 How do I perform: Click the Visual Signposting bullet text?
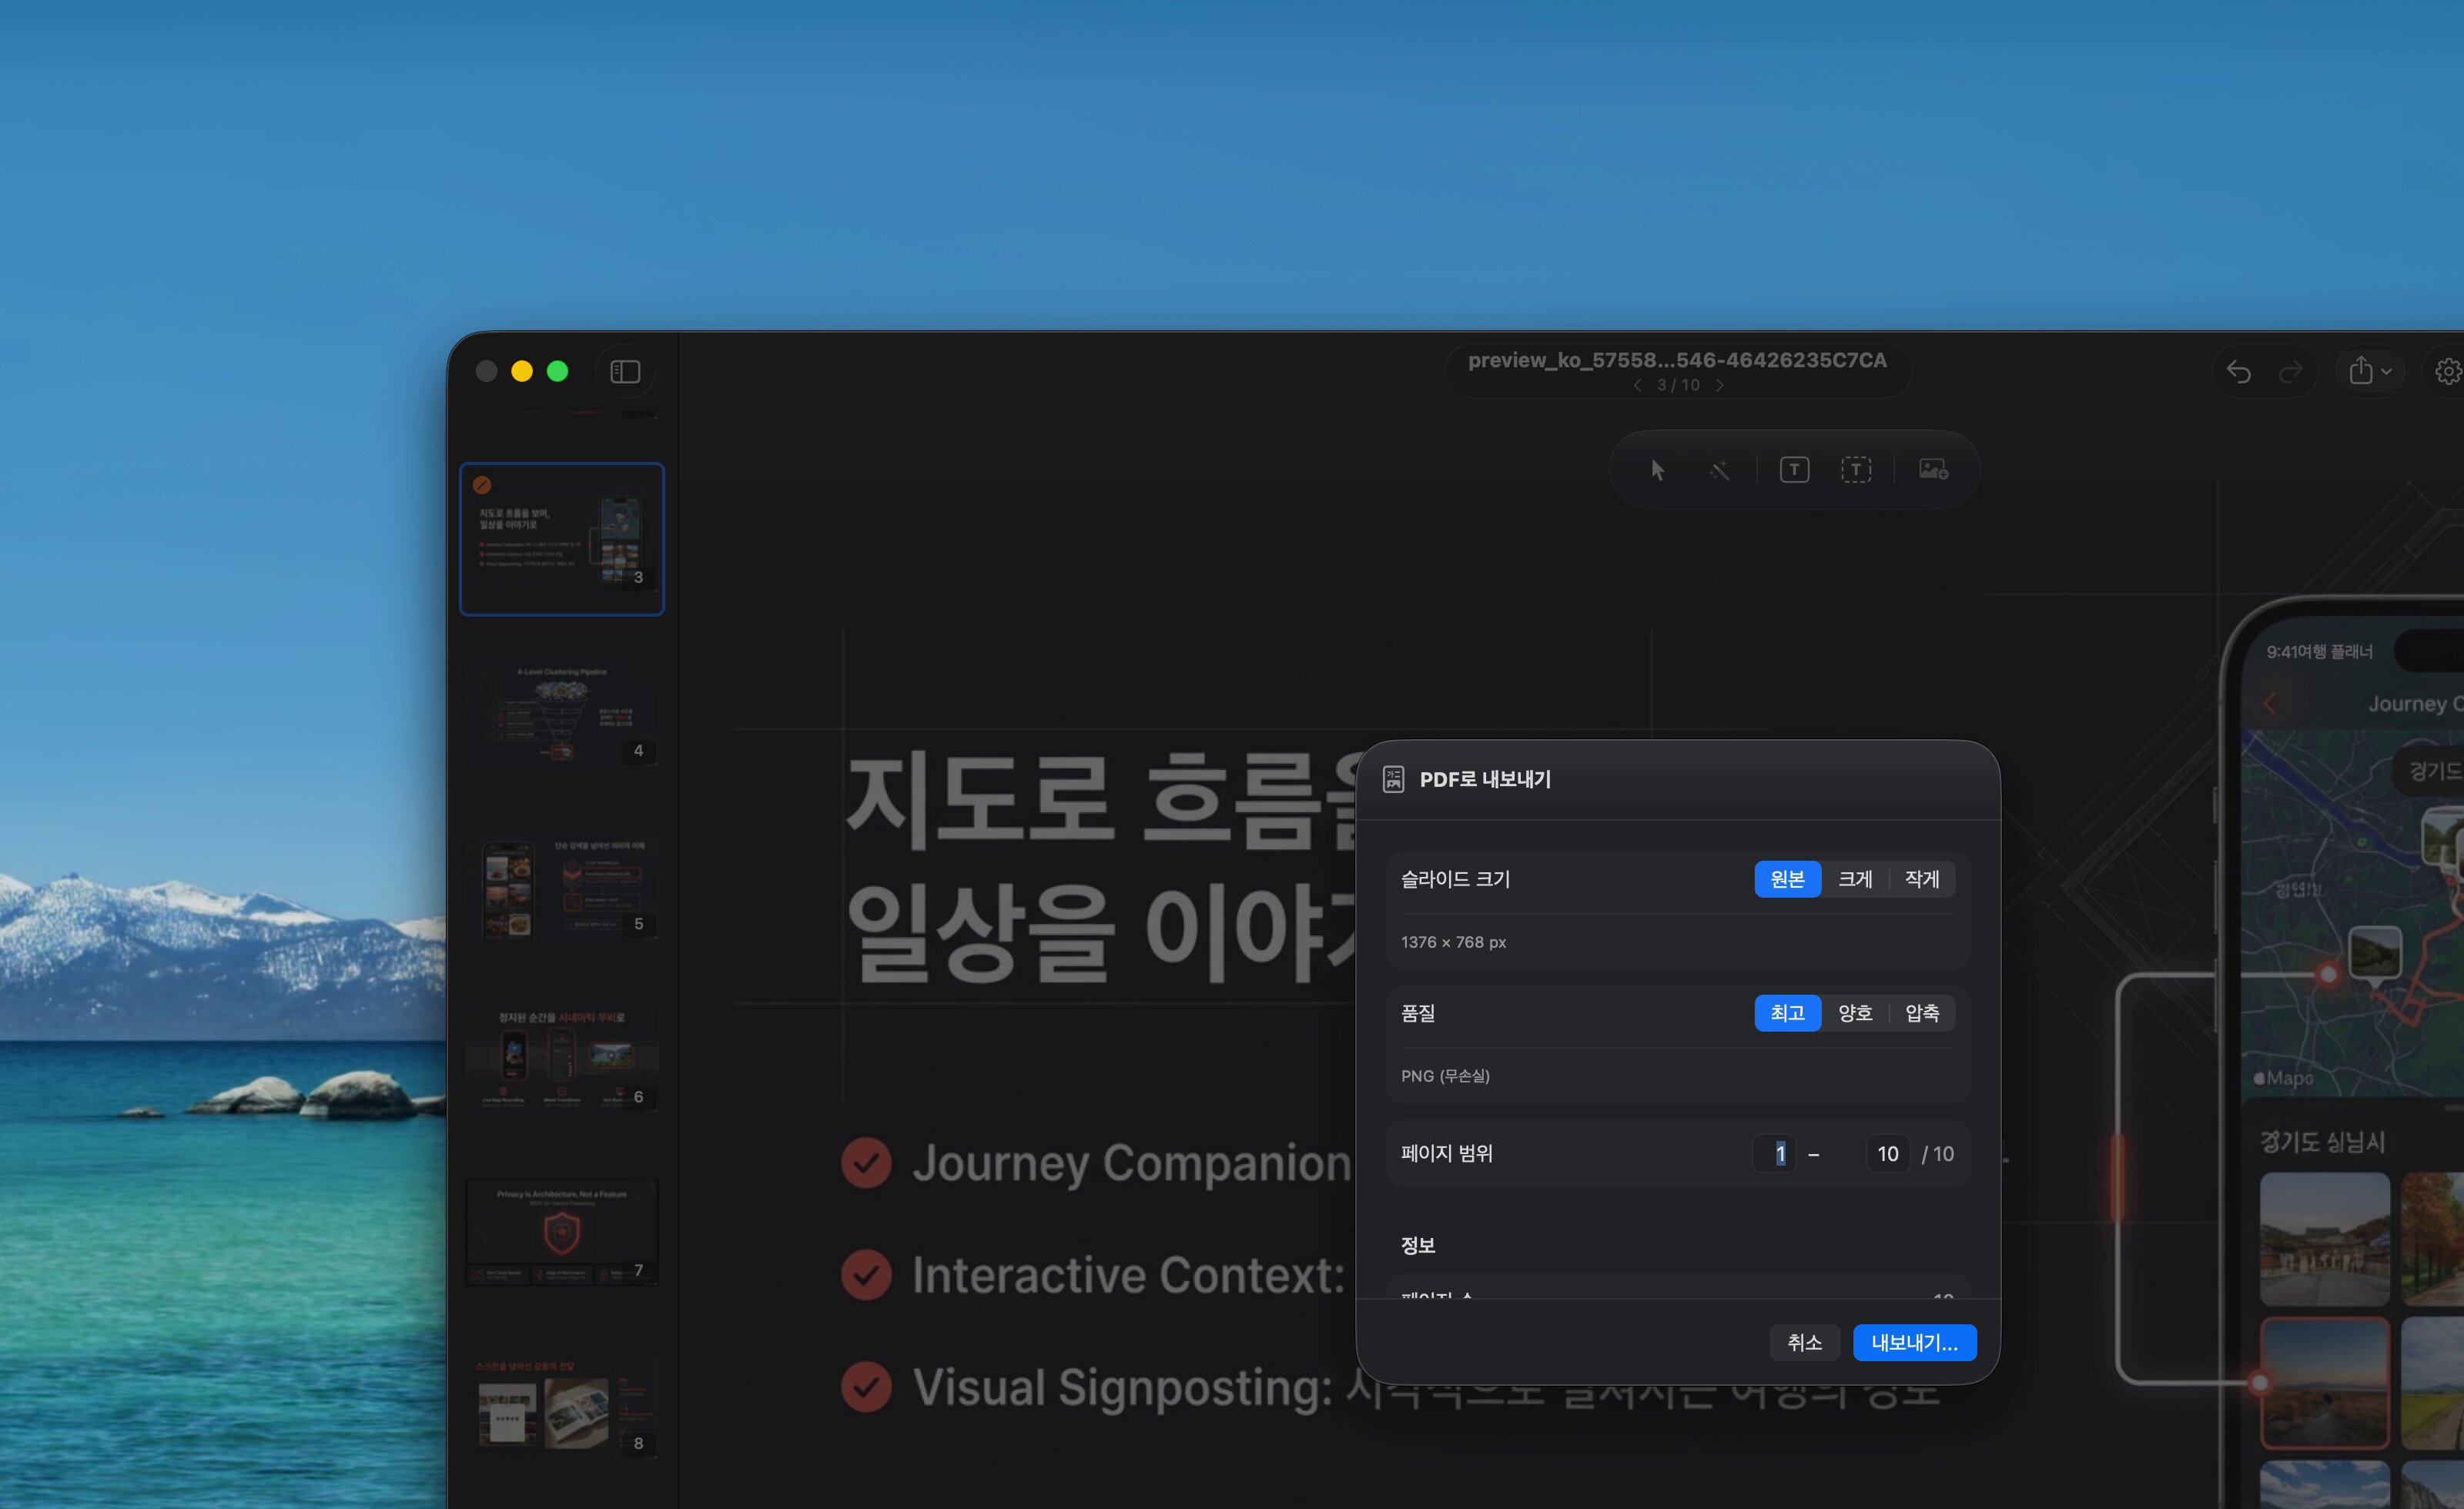tap(1426, 1388)
